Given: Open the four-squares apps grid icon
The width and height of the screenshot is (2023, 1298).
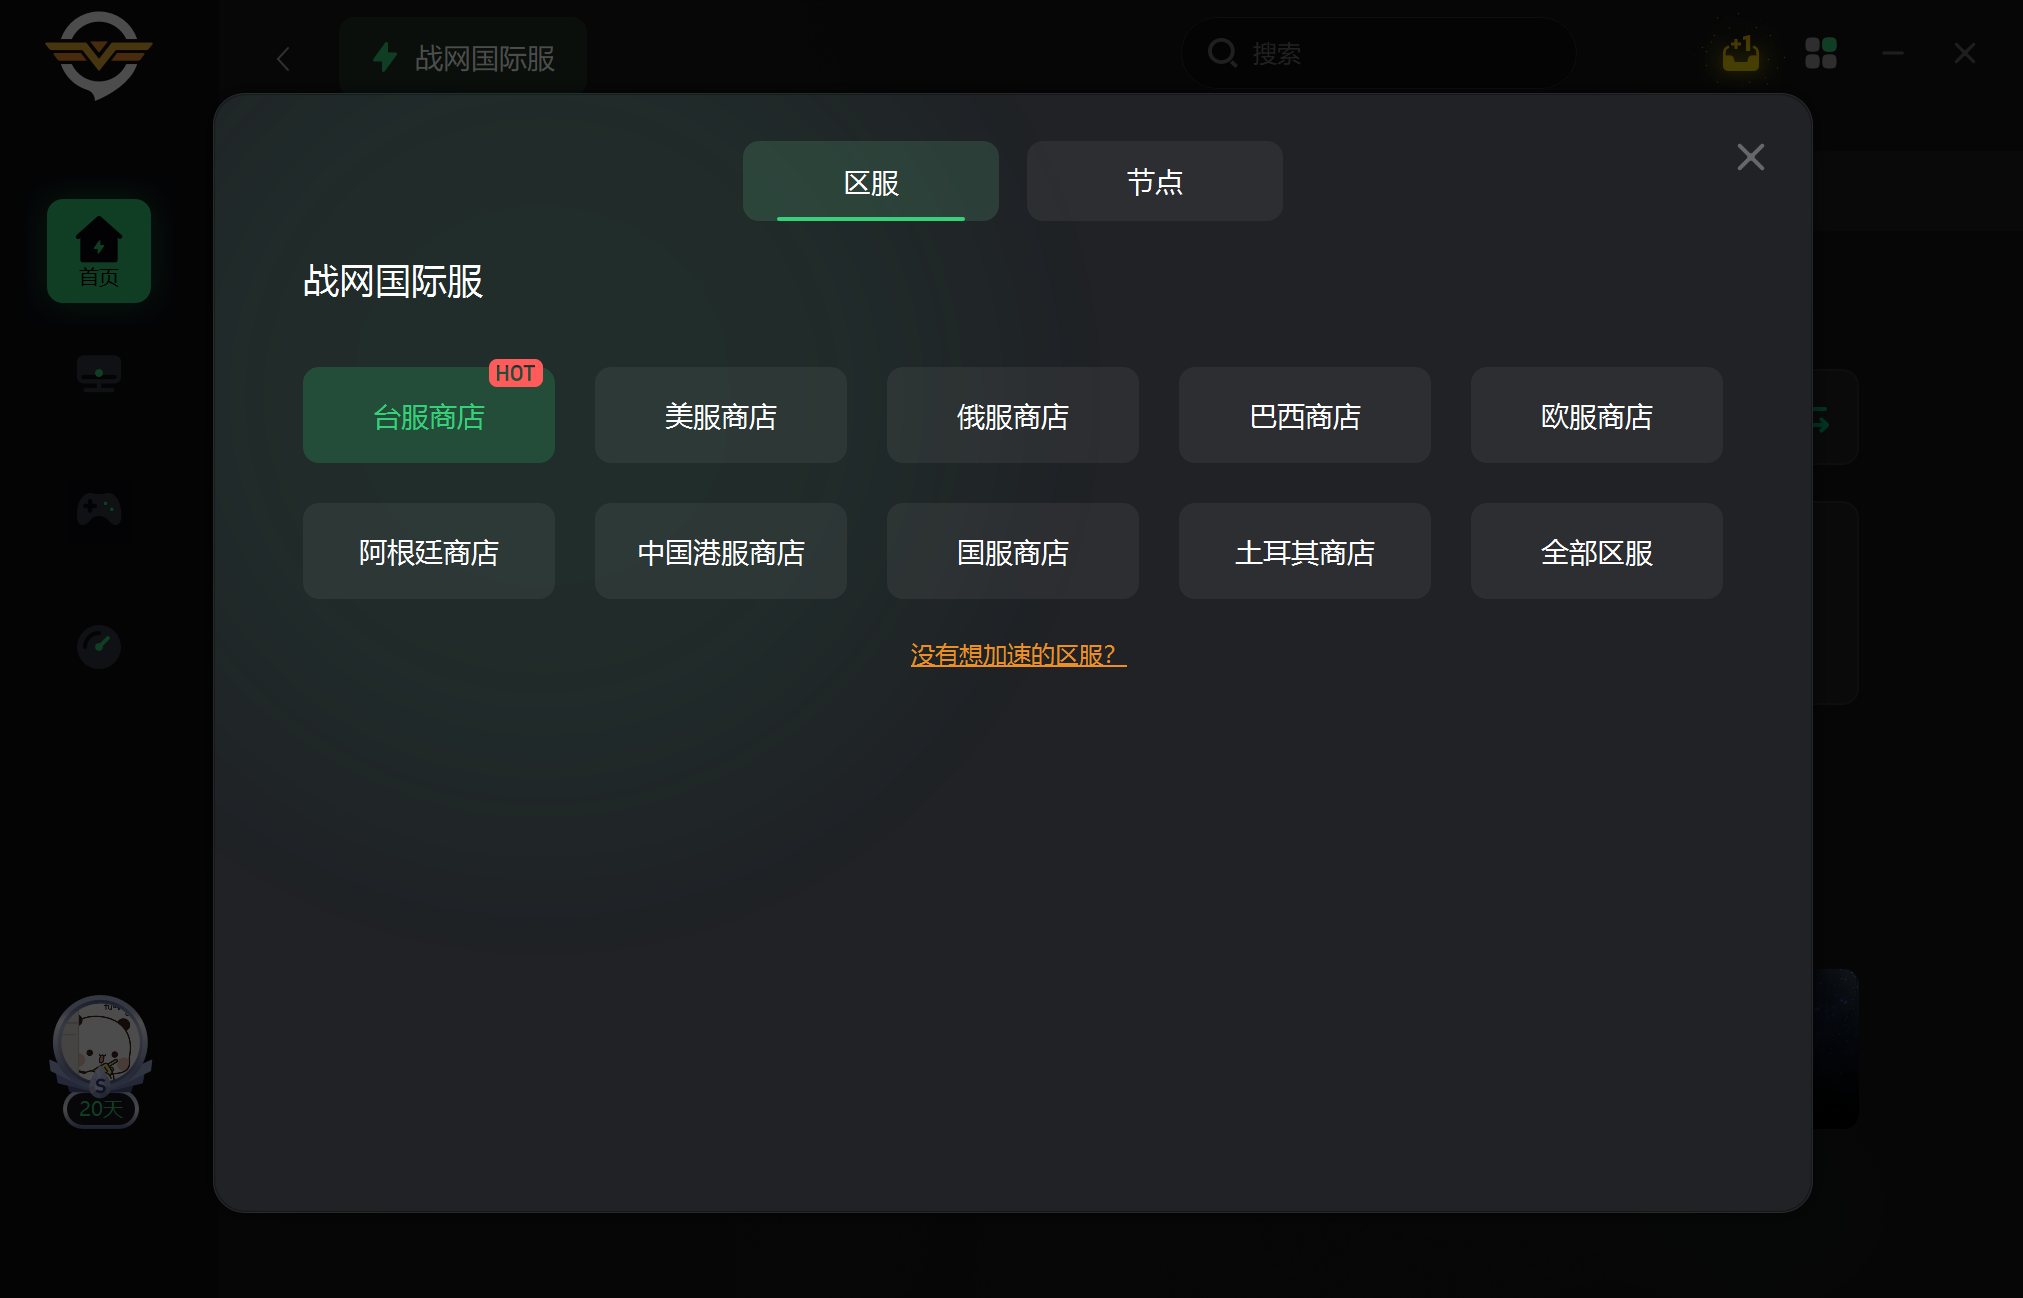Looking at the screenshot, I should [x=1821, y=53].
